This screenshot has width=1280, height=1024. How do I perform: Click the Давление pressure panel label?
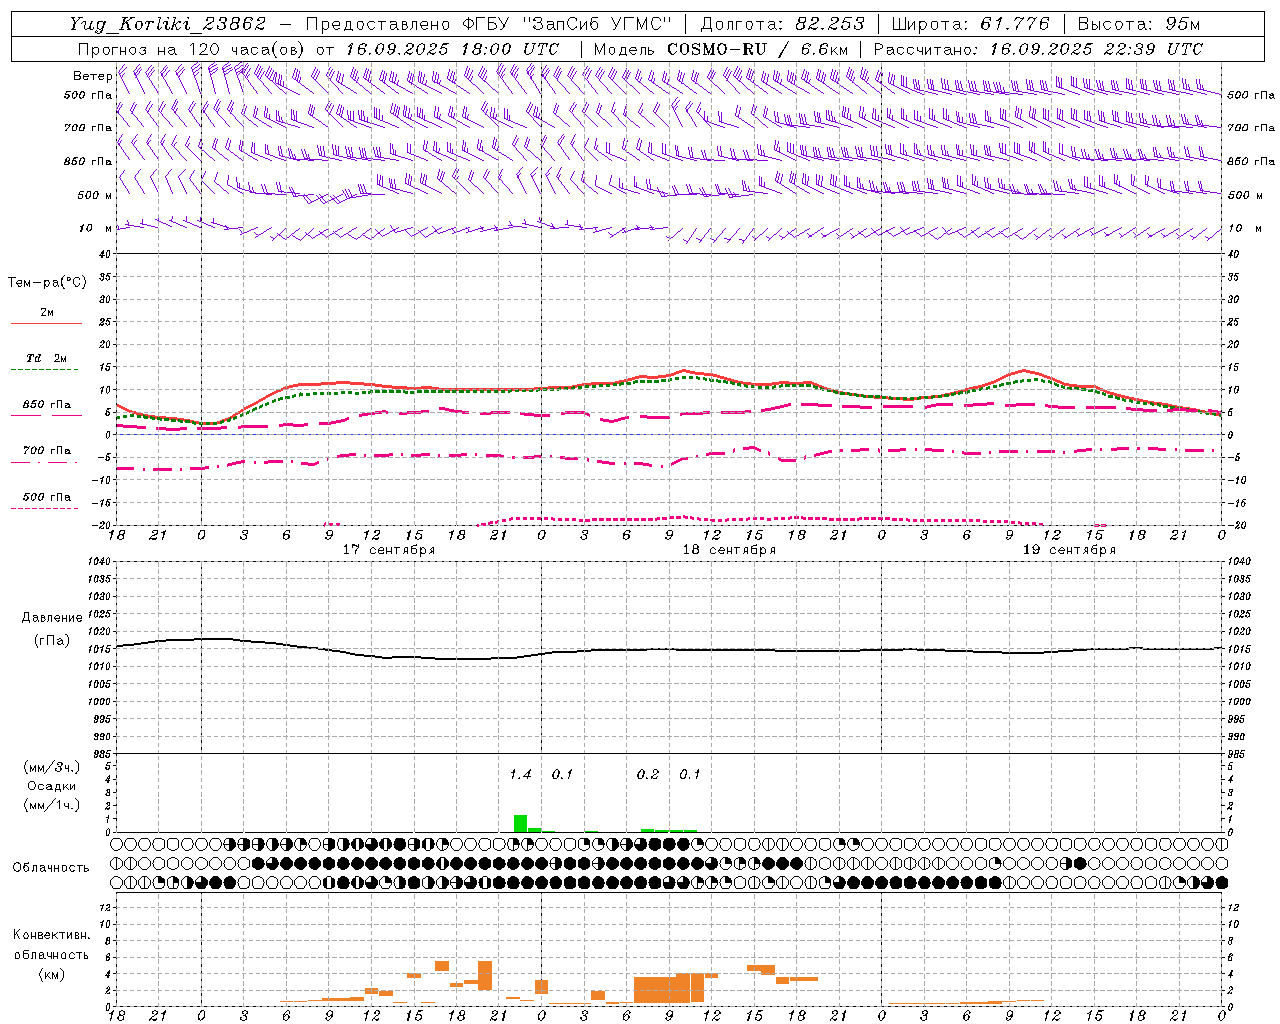pyautogui.click(x=52, y=618)
